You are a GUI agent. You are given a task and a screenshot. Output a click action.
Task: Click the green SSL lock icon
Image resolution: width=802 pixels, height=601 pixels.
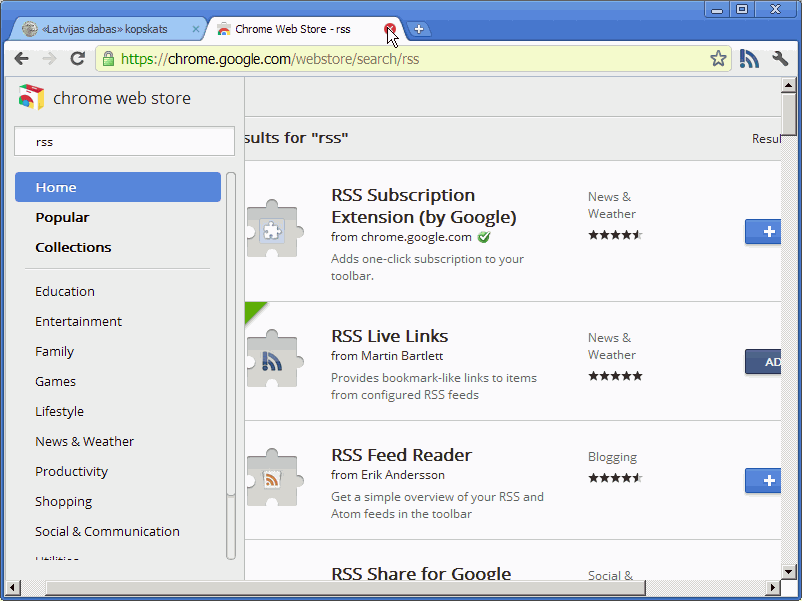click(108, 59)
